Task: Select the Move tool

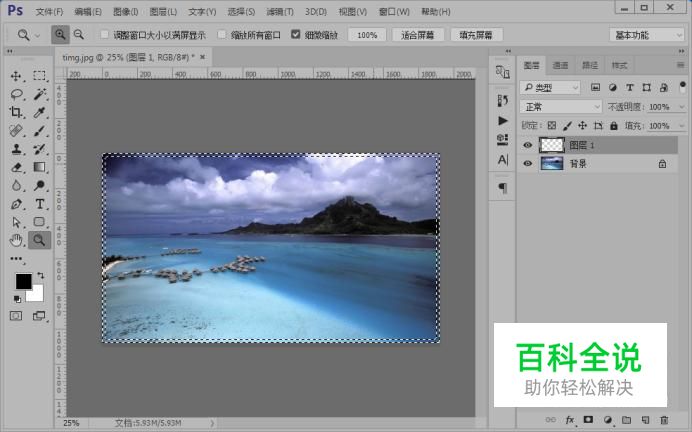Action: click(x=16, y=76)
